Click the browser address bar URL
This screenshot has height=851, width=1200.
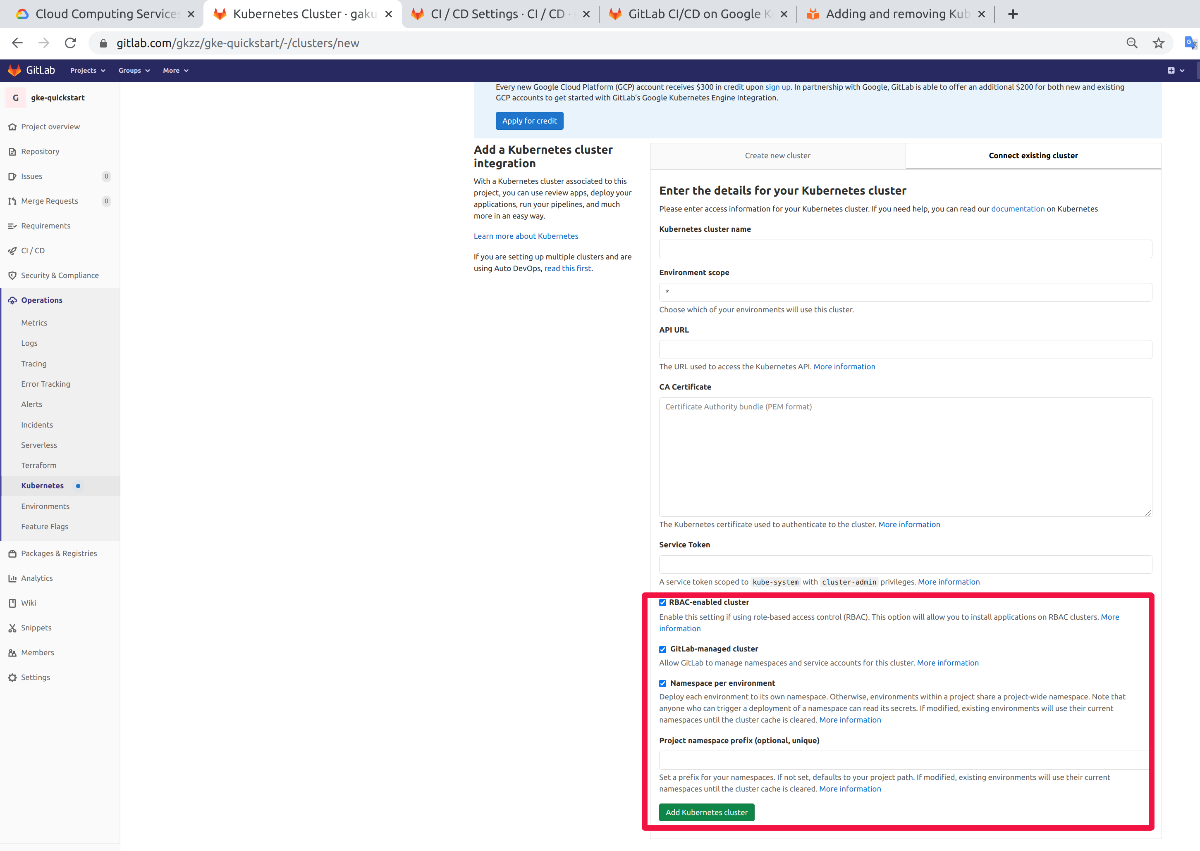[x=238, y=43]
